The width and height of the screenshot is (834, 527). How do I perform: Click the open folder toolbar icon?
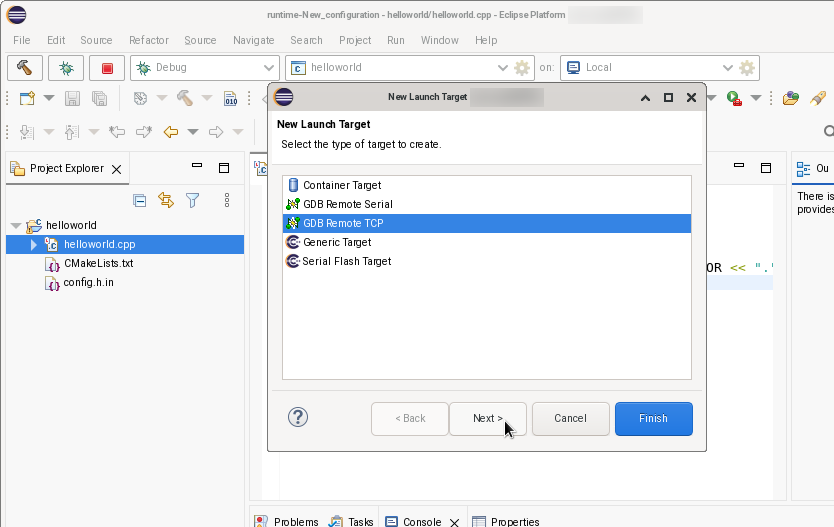pos(791,98)
